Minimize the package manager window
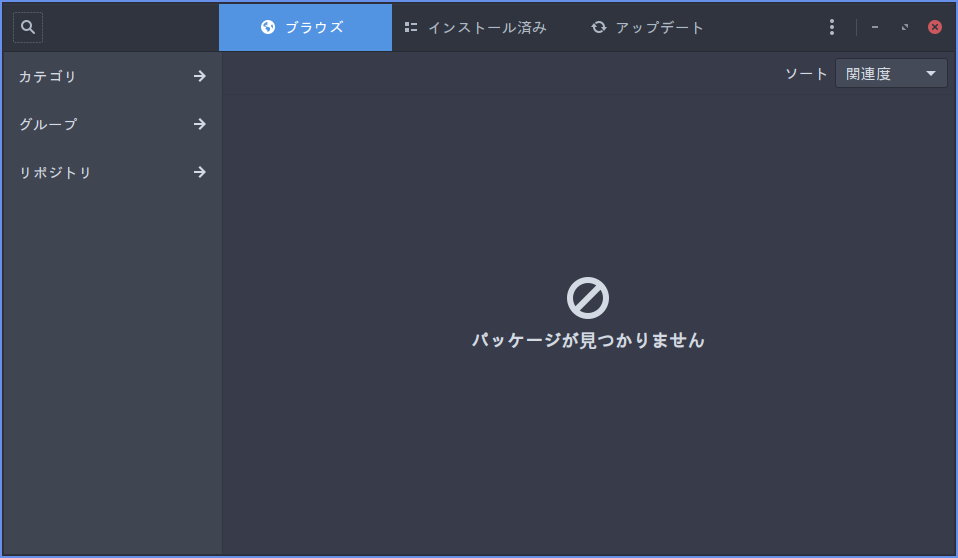 tap(875, 27)
